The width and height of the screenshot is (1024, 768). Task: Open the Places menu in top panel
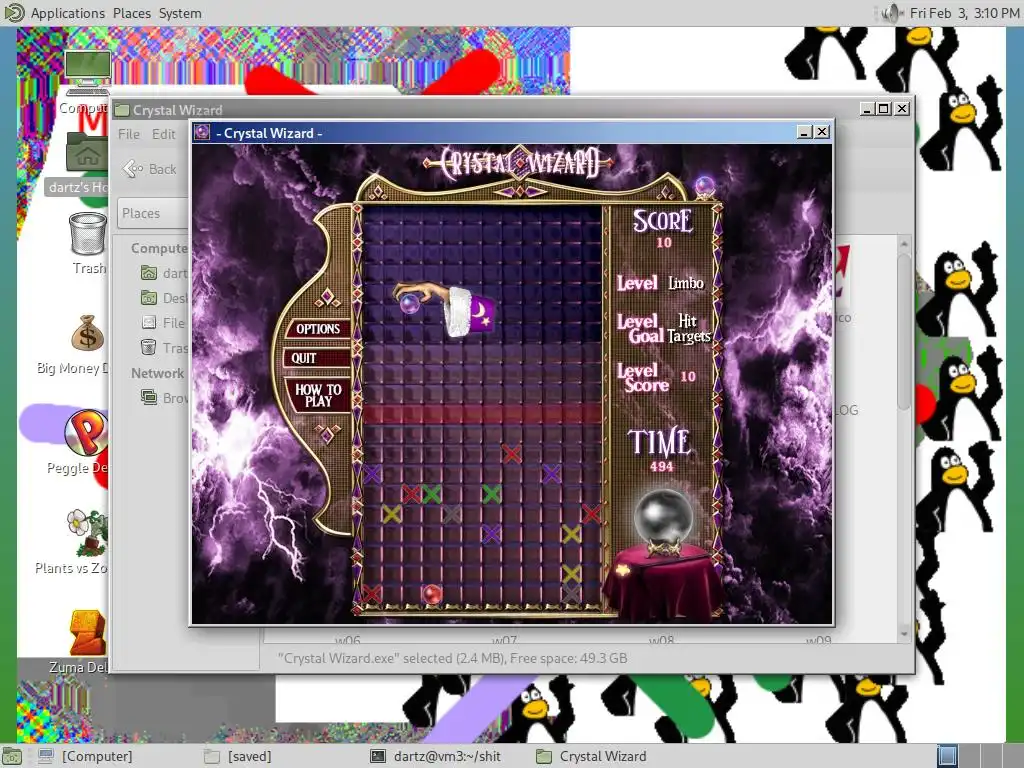pos(131,13)
